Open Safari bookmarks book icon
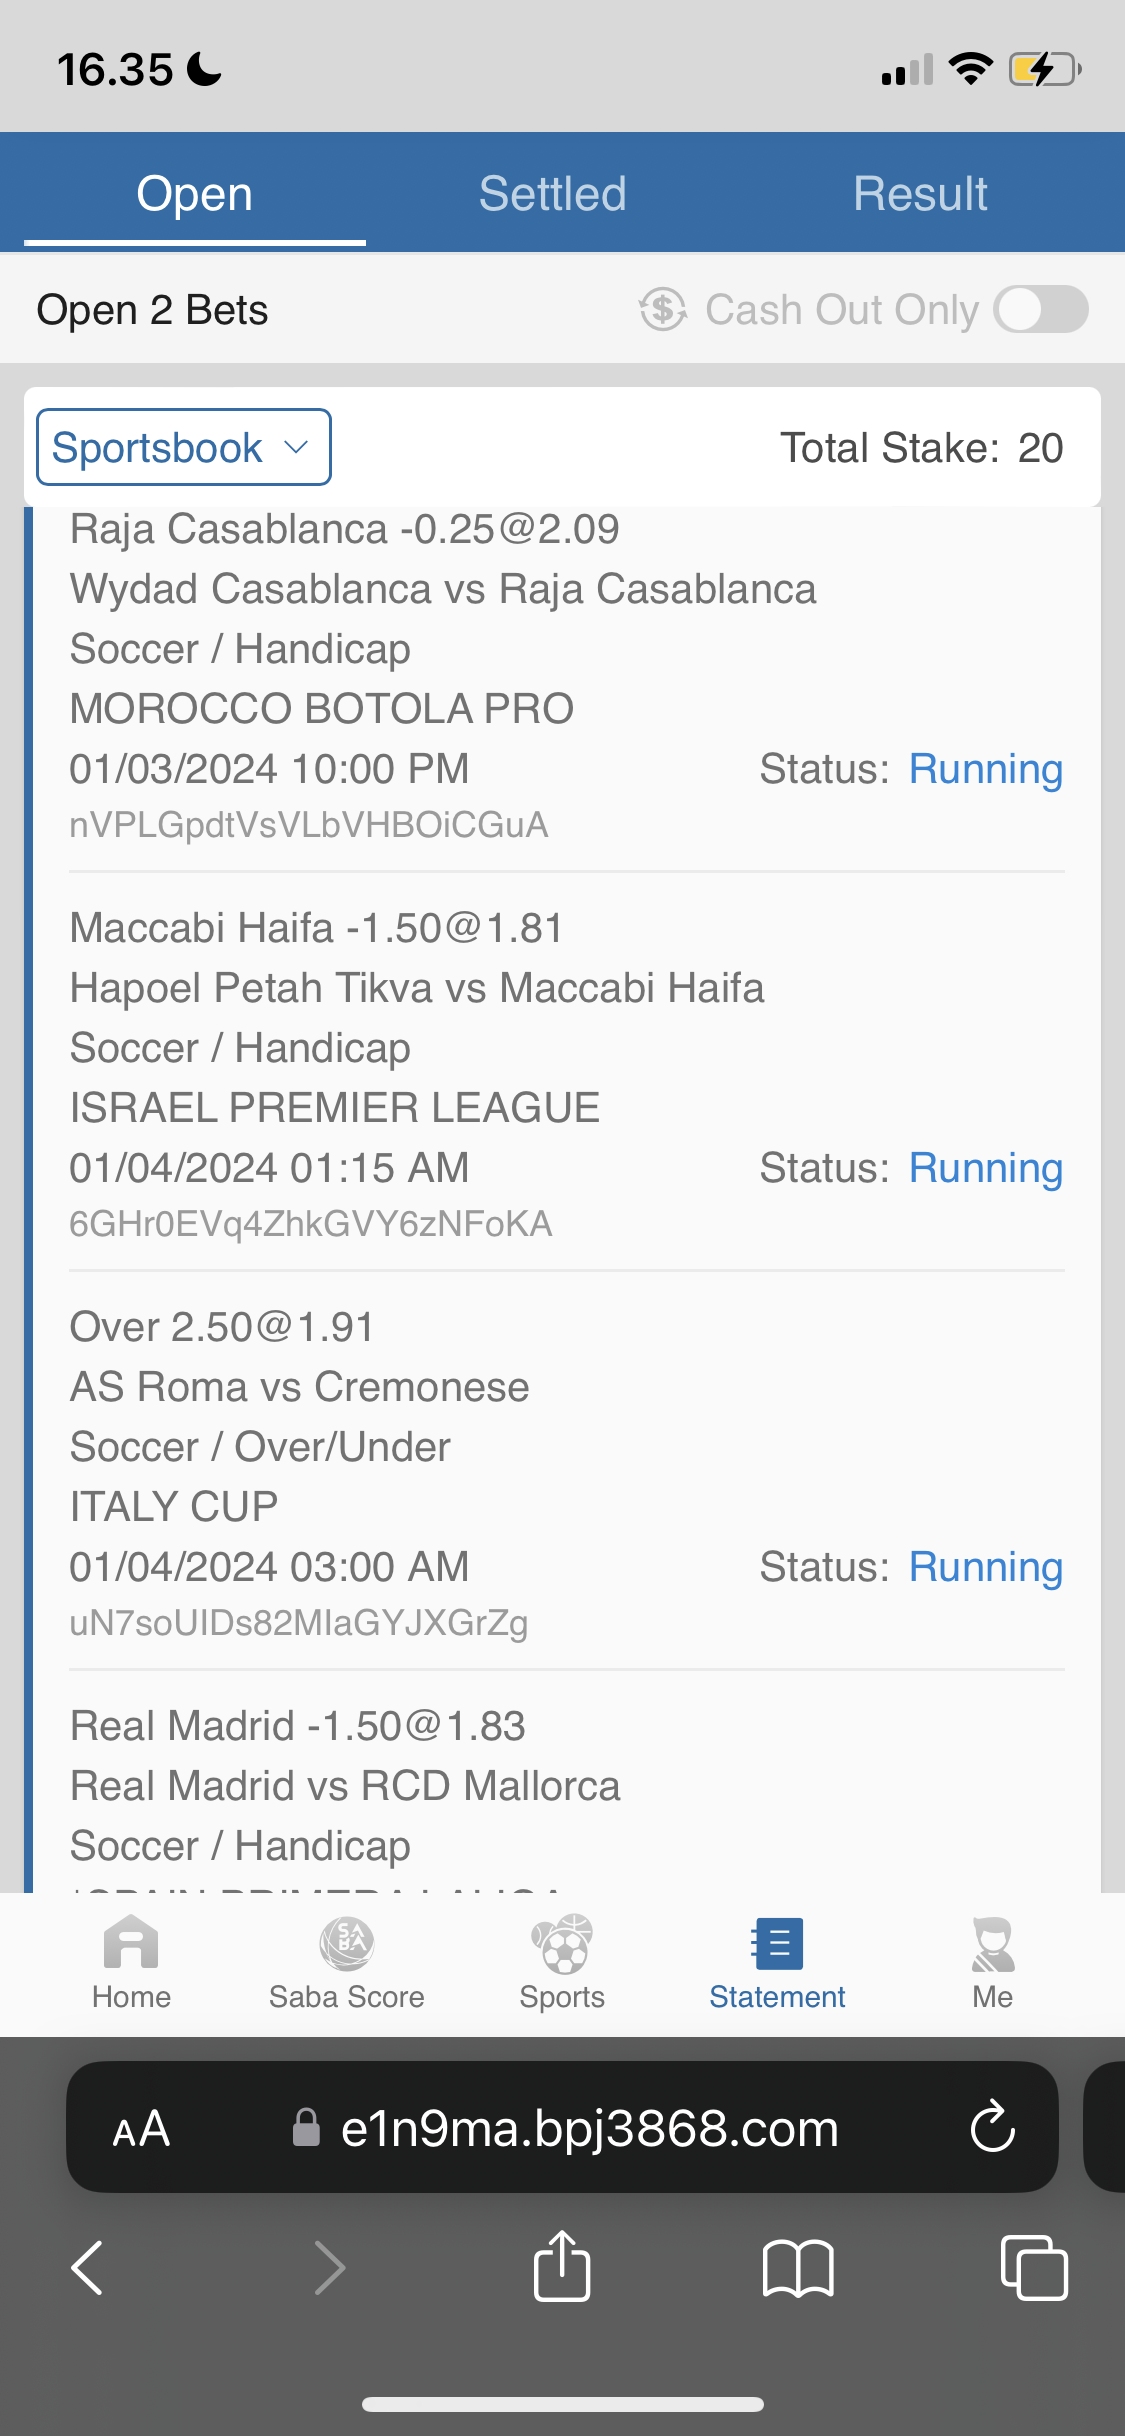This screenshot has width=1125, height=2436. point(797,2267)
